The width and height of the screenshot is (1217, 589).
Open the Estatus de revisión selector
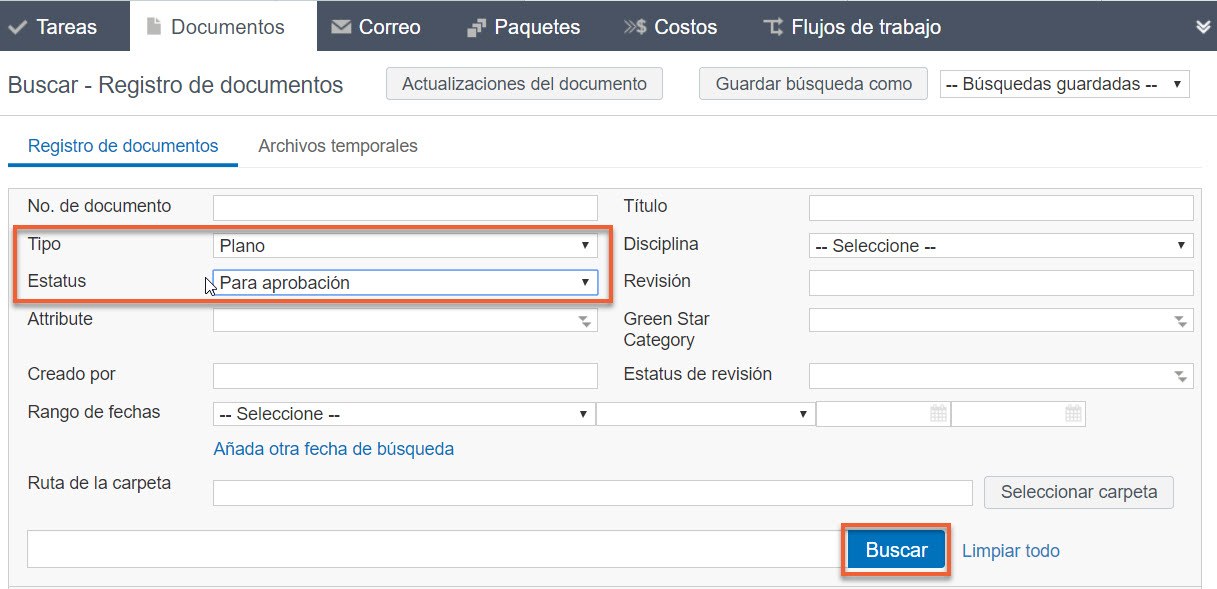[1001, 376]
